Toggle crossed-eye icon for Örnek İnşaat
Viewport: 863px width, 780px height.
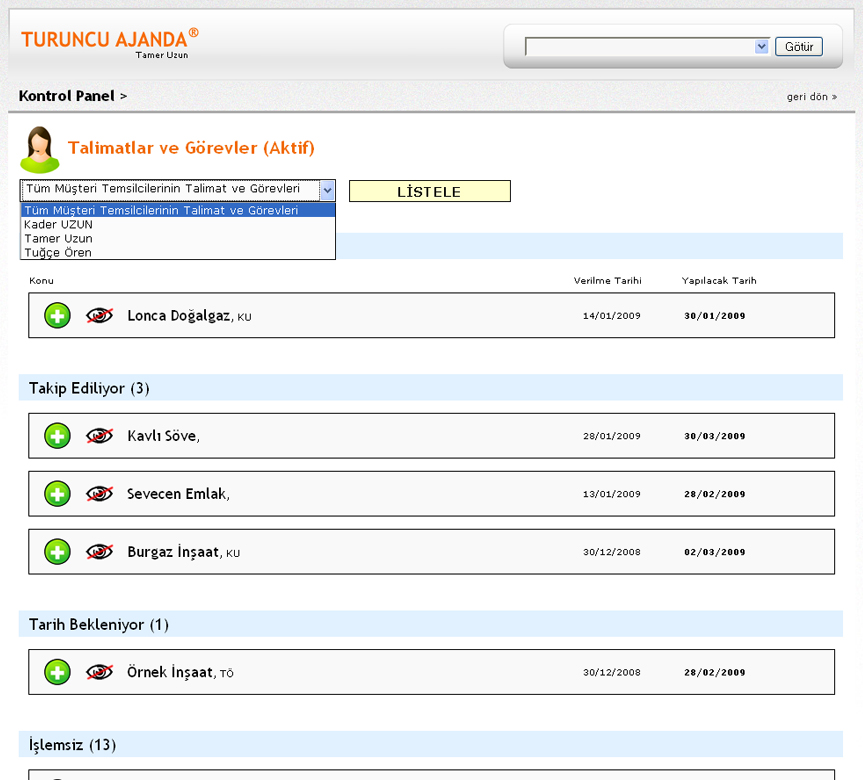coord(99,672)
